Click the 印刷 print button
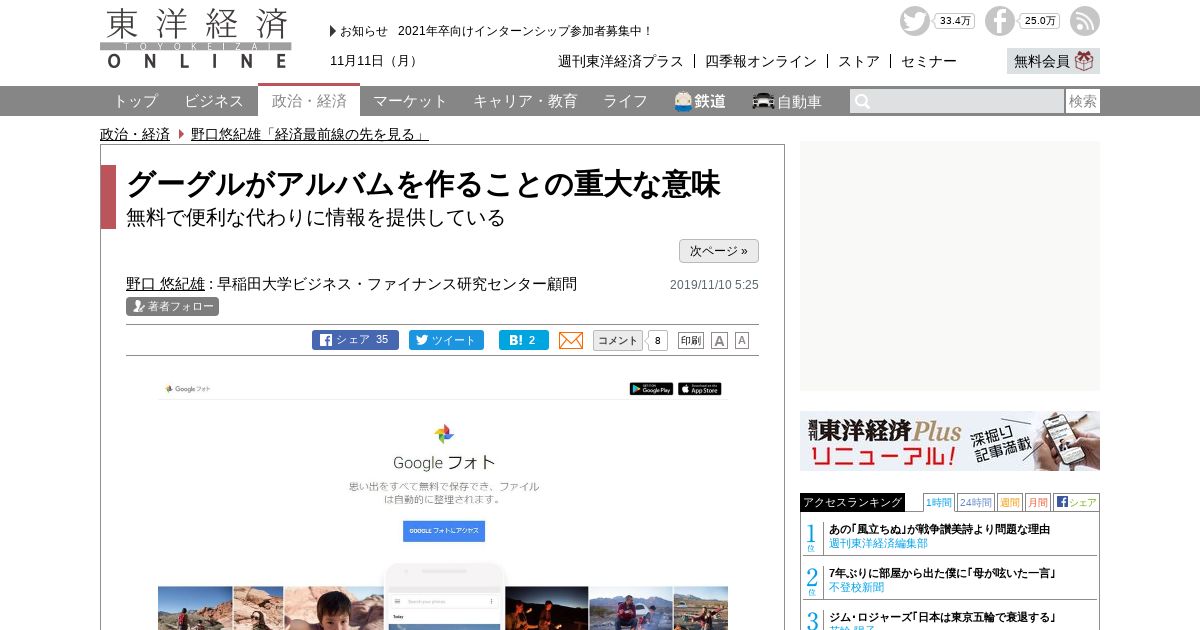The width and height of the screenshot is (1200, 630). pos(691,340)
